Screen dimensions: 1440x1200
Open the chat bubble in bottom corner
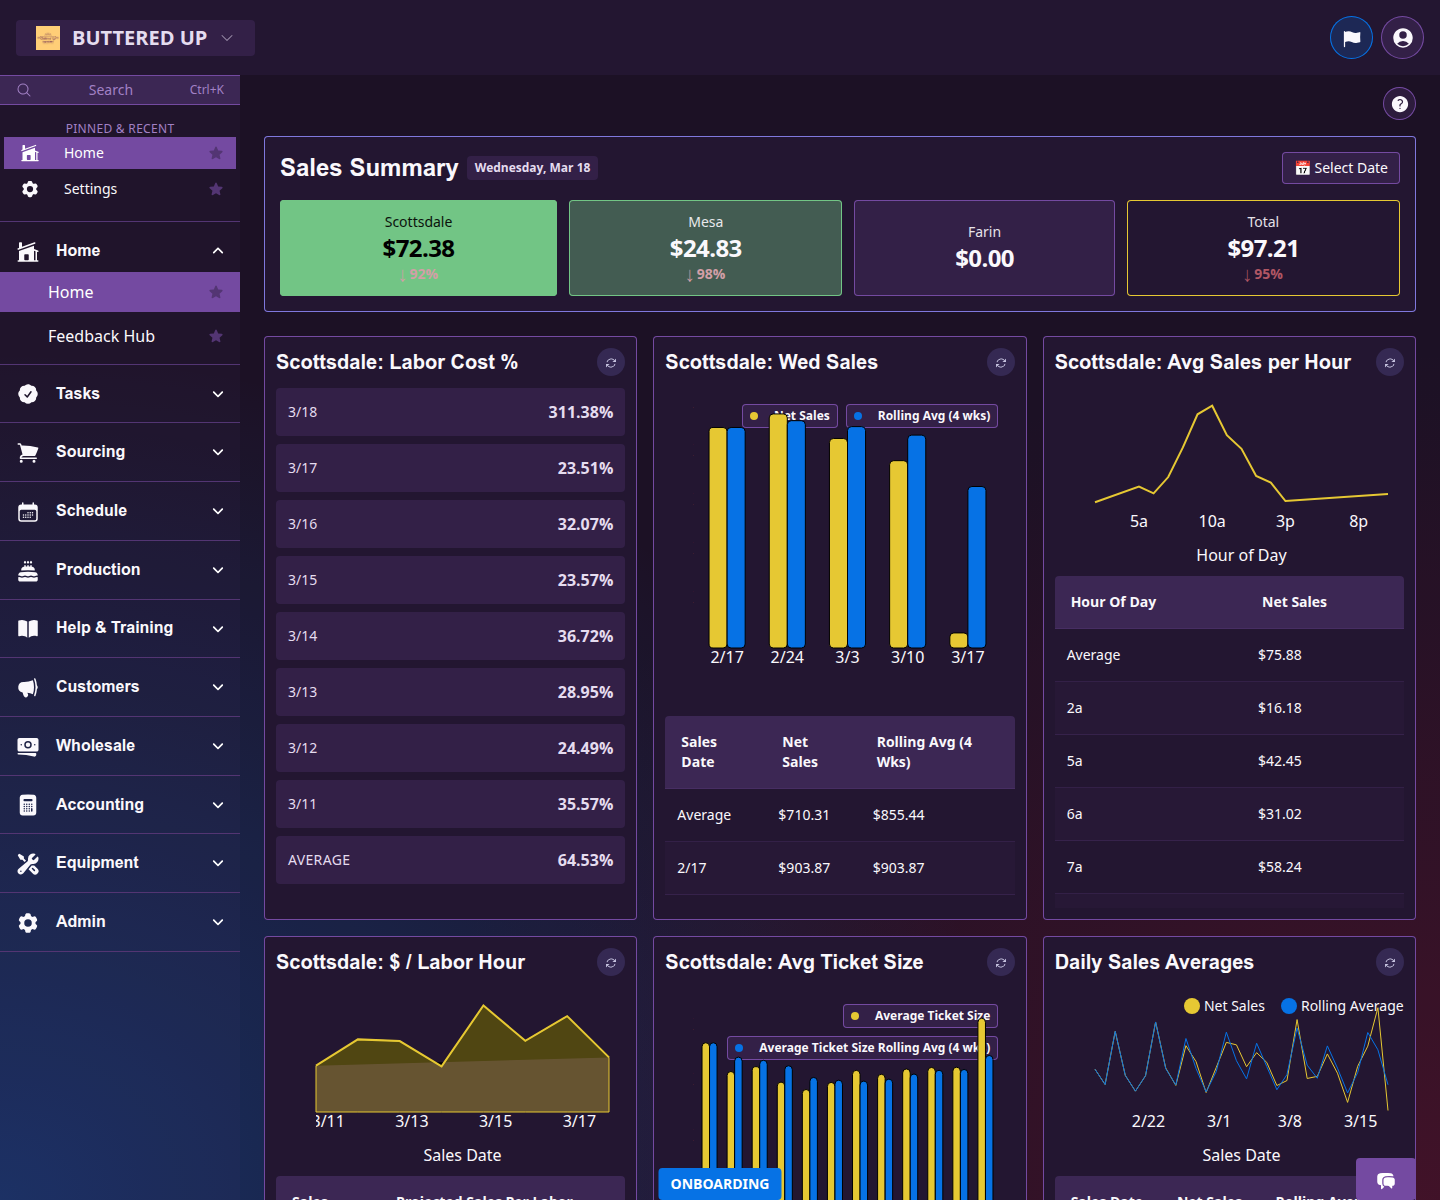[x=1386, y=1182]
